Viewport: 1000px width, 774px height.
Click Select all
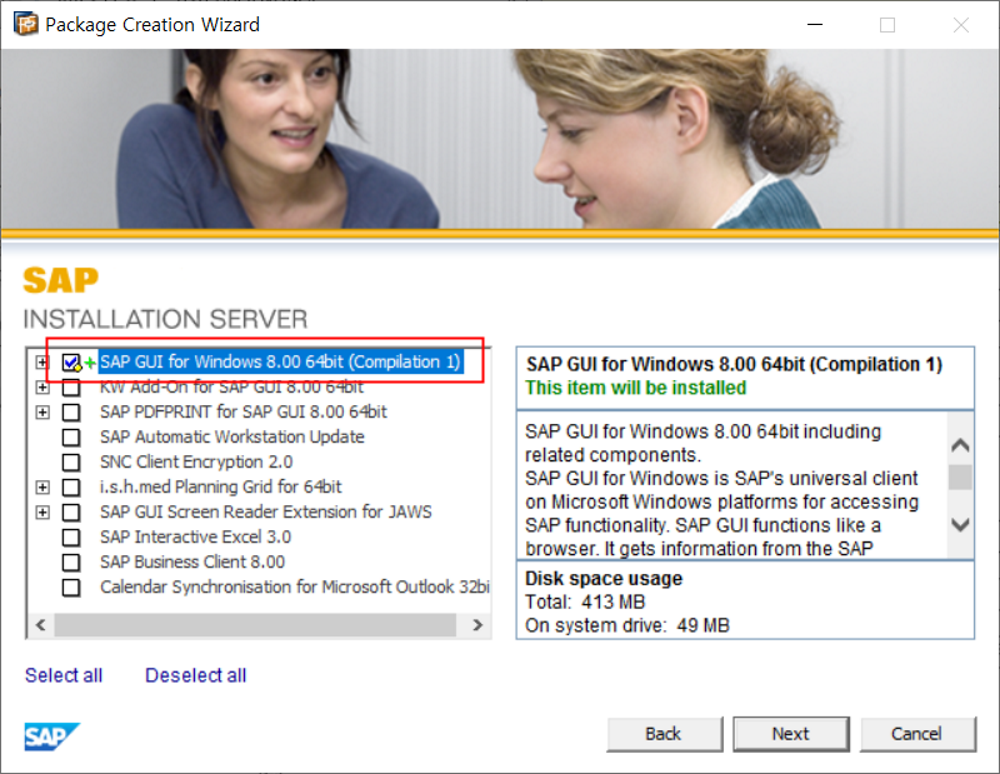pyautogui.click(x=63, y=675)
